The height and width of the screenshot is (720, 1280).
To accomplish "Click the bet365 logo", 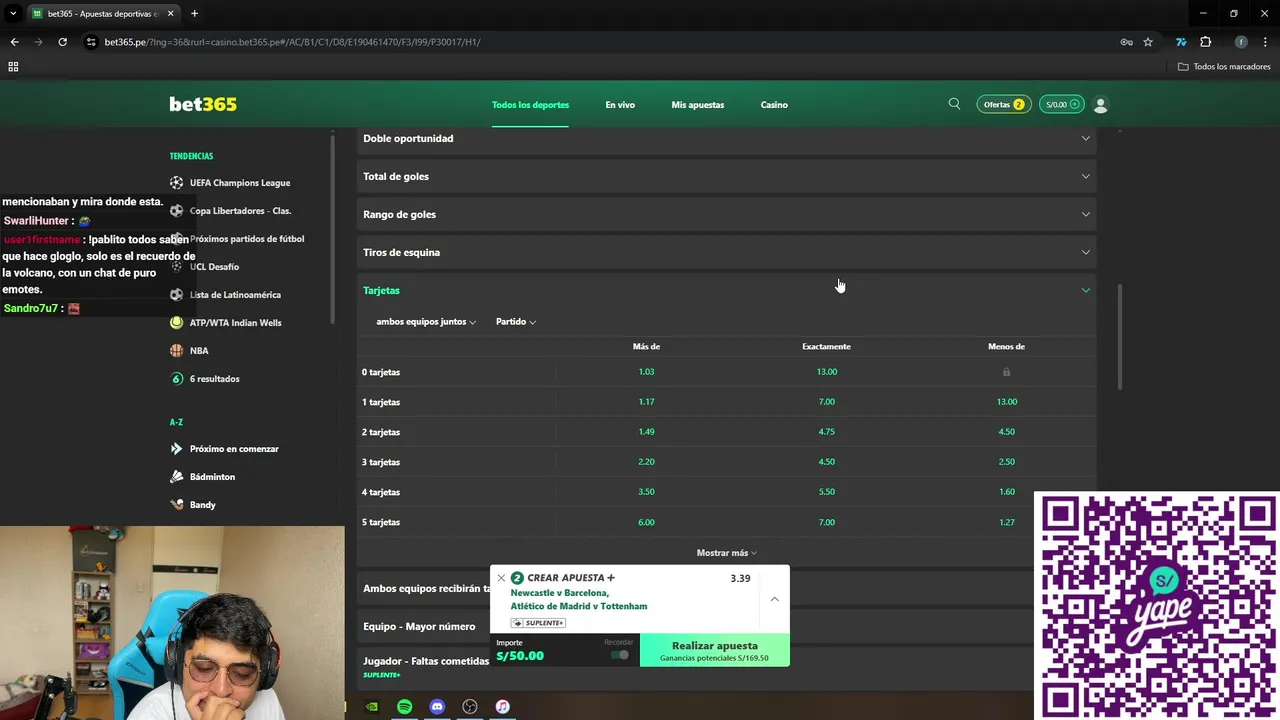I will [x=203, y=104].
